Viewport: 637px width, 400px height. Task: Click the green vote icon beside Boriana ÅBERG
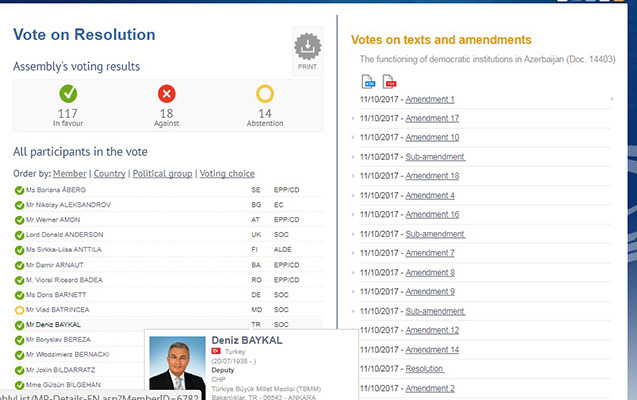click(19, 190)
